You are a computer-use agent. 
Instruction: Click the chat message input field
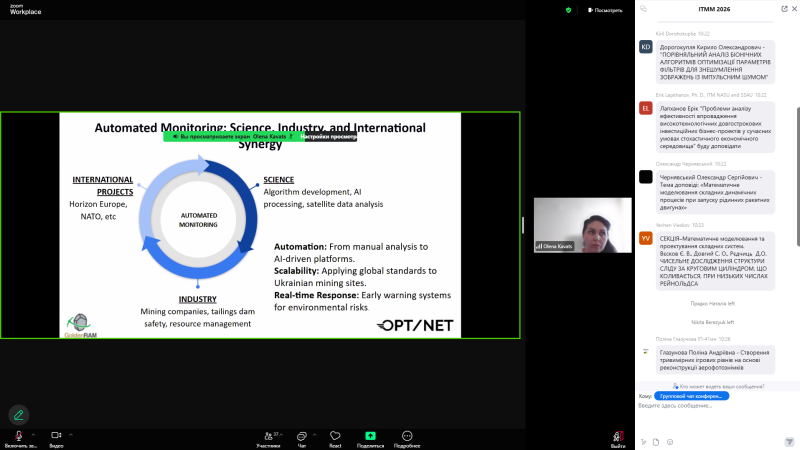pos(715,406)
